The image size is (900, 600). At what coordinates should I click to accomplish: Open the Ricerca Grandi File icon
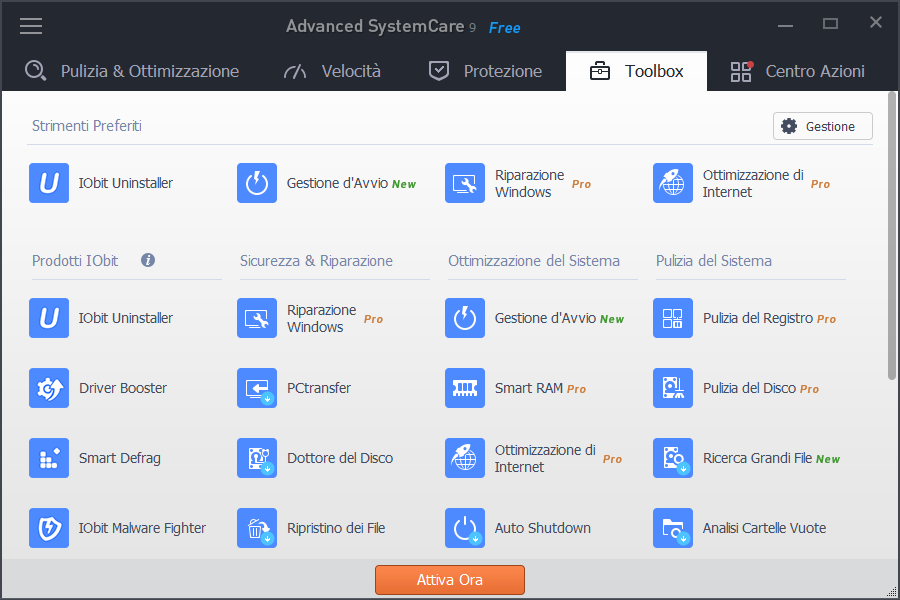pos(673,458)
